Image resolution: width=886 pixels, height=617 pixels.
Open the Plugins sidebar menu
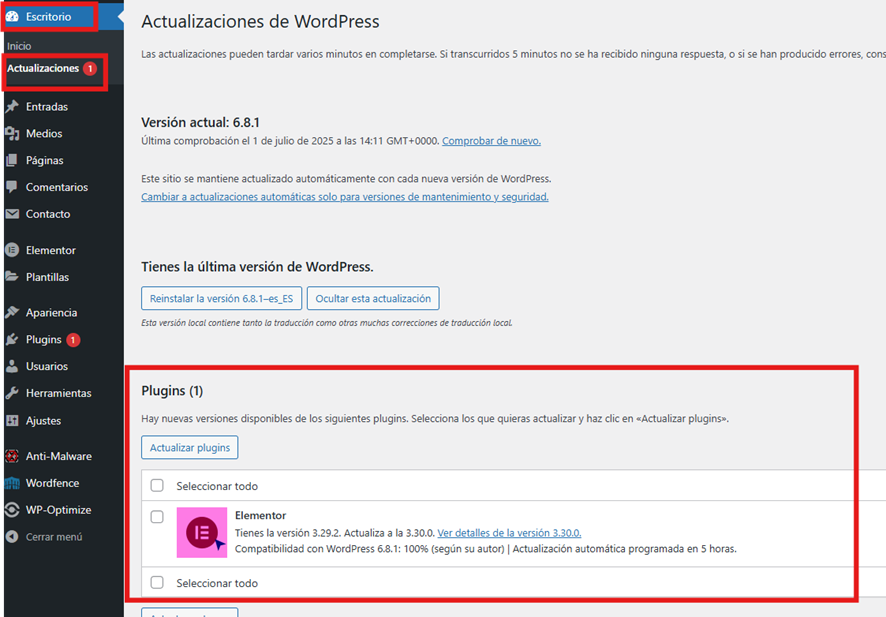click(x=44, y=340)
